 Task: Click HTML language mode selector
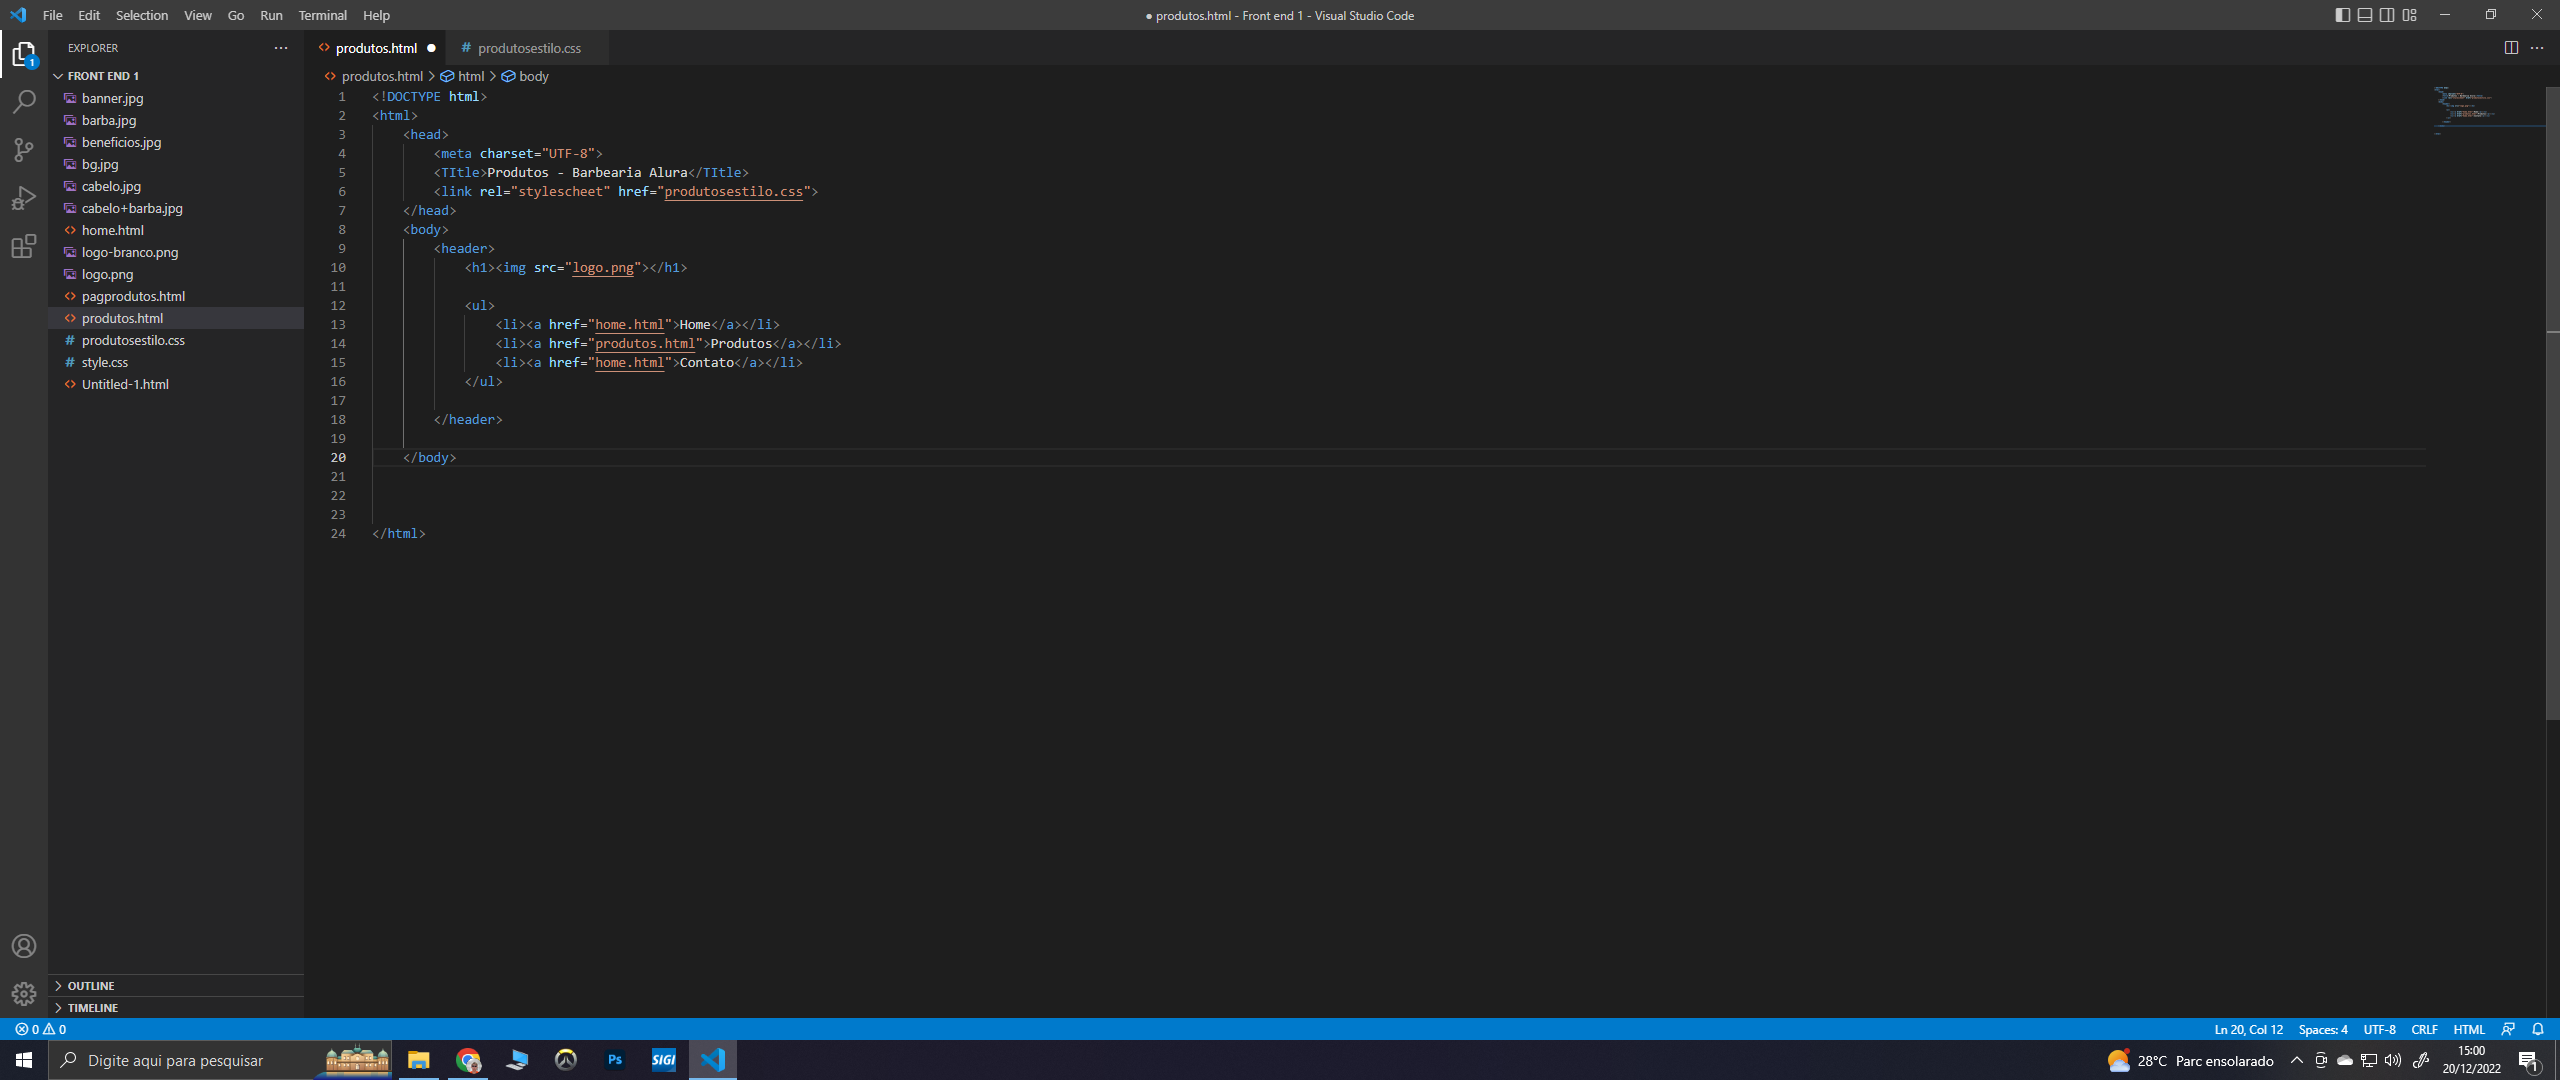[2469, 1029]
